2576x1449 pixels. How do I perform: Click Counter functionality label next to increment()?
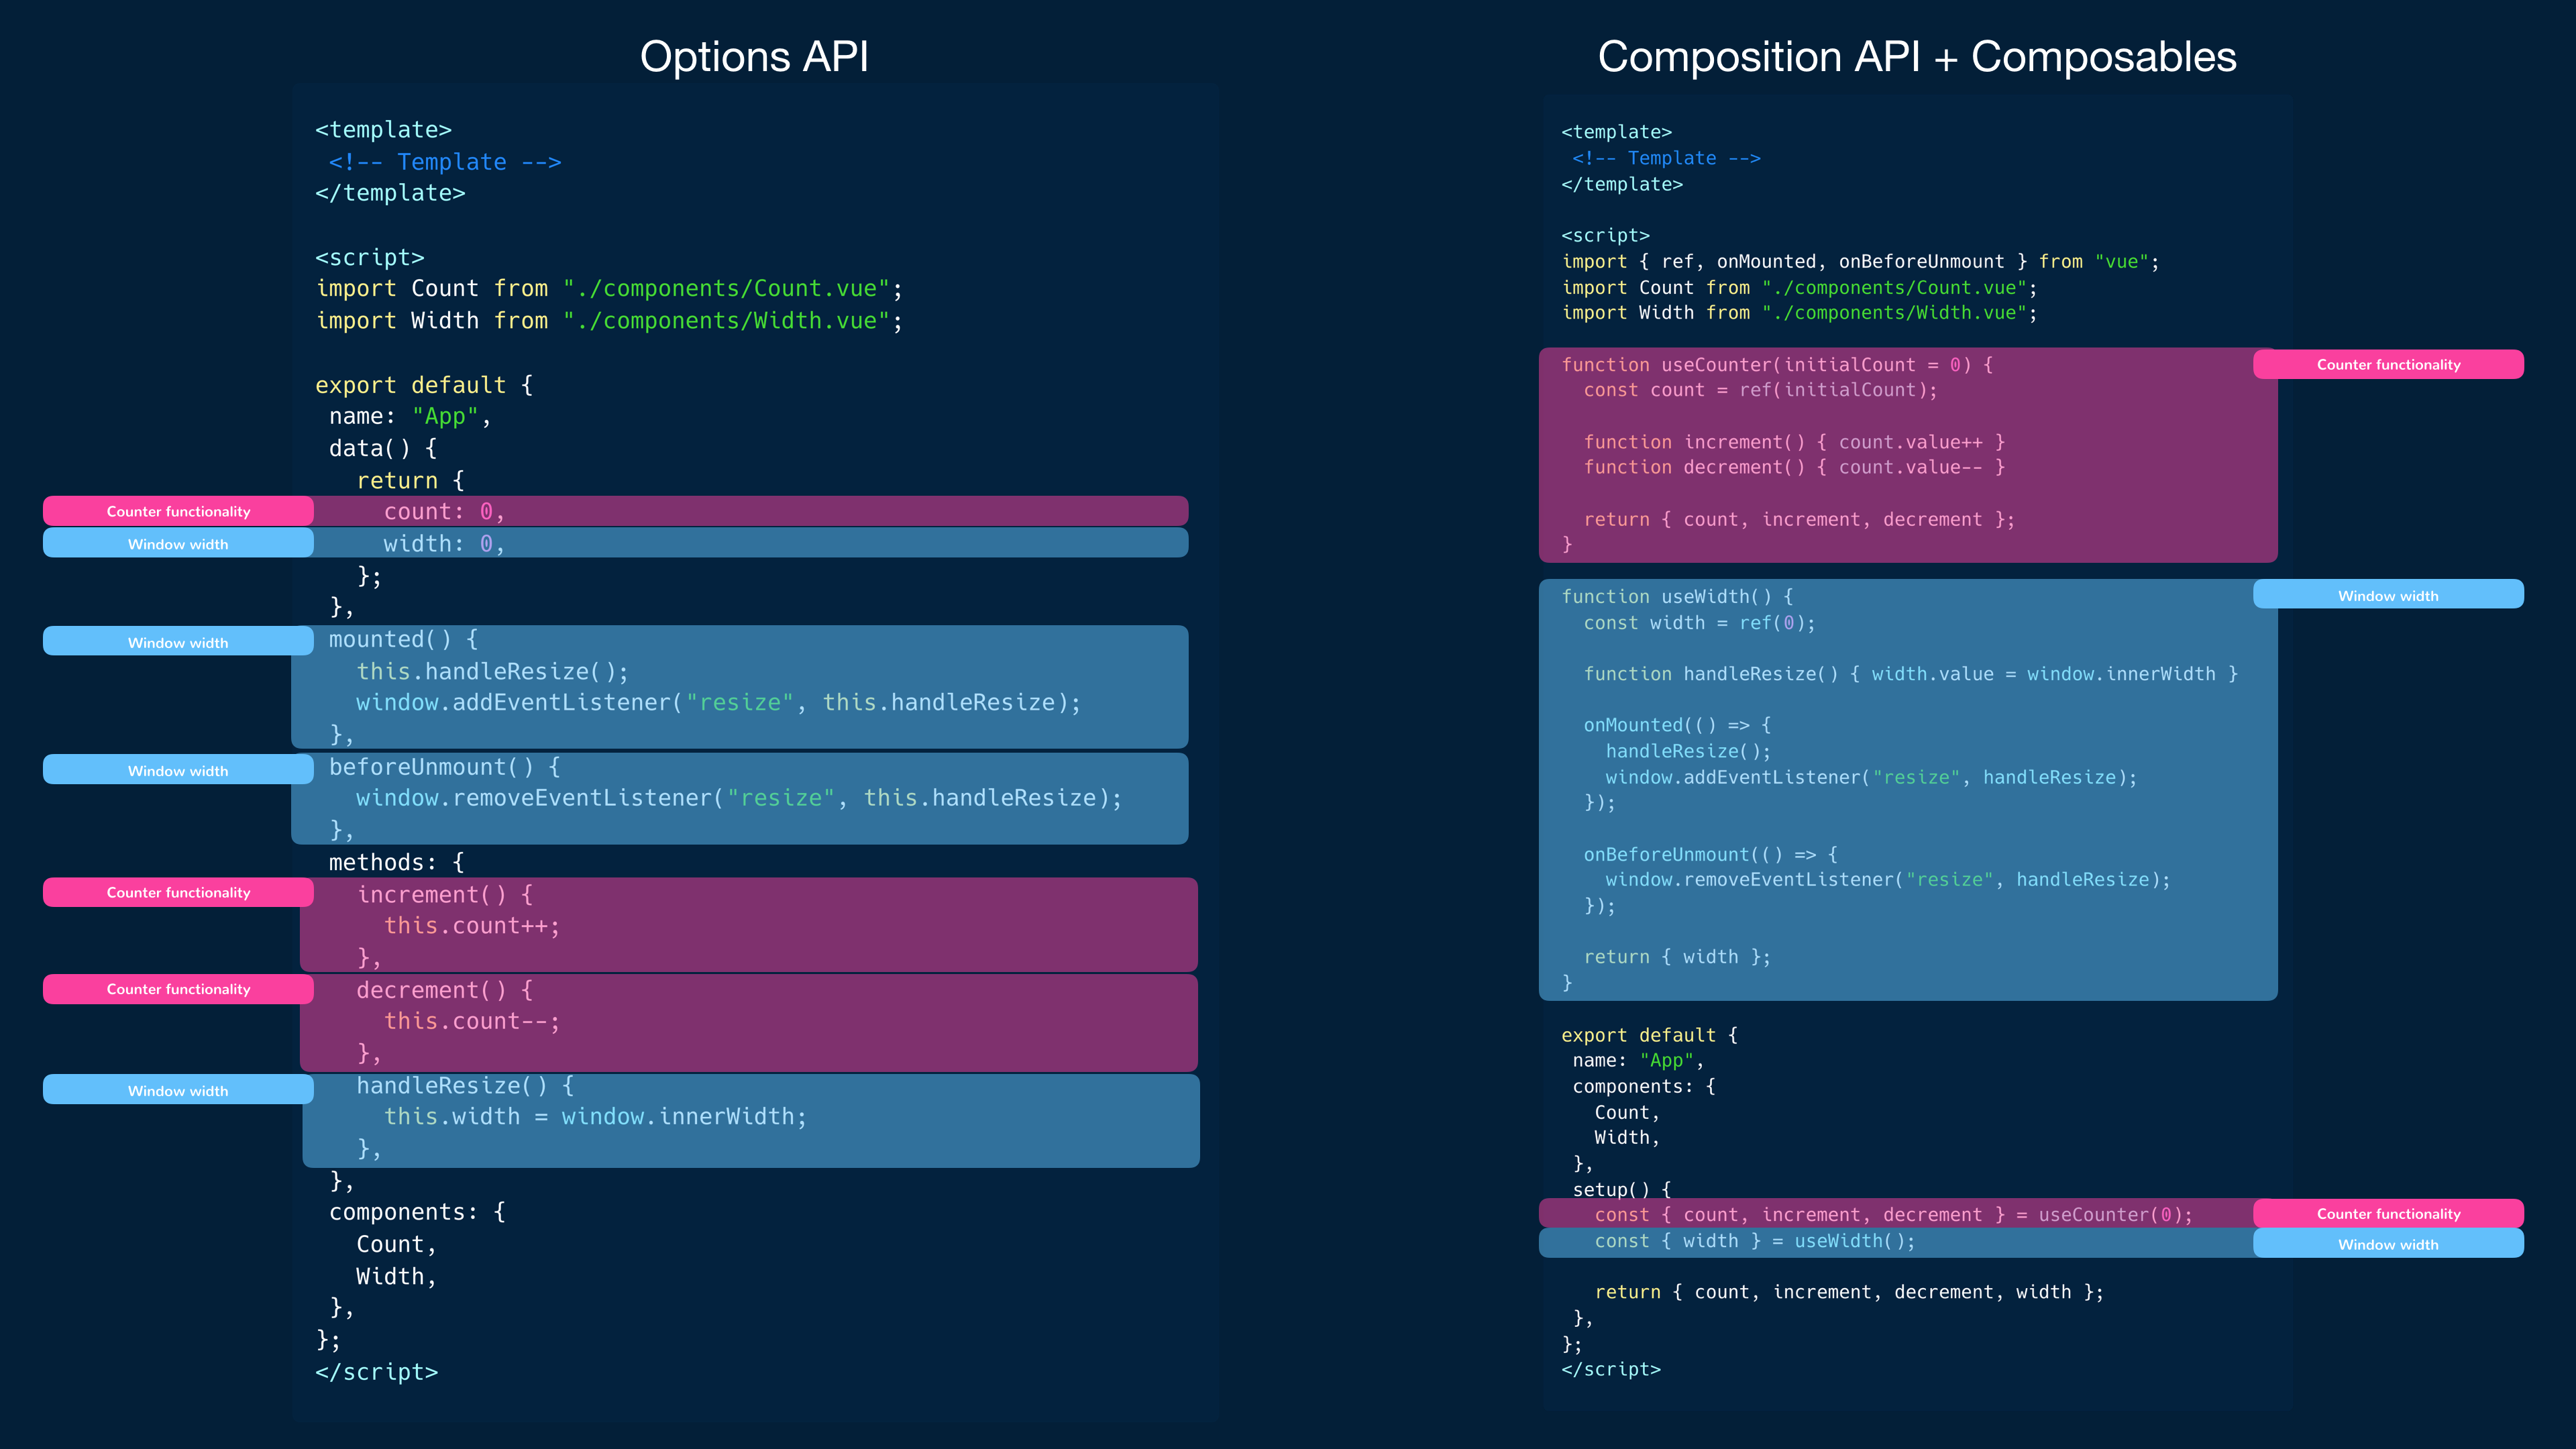click(178, 892)
